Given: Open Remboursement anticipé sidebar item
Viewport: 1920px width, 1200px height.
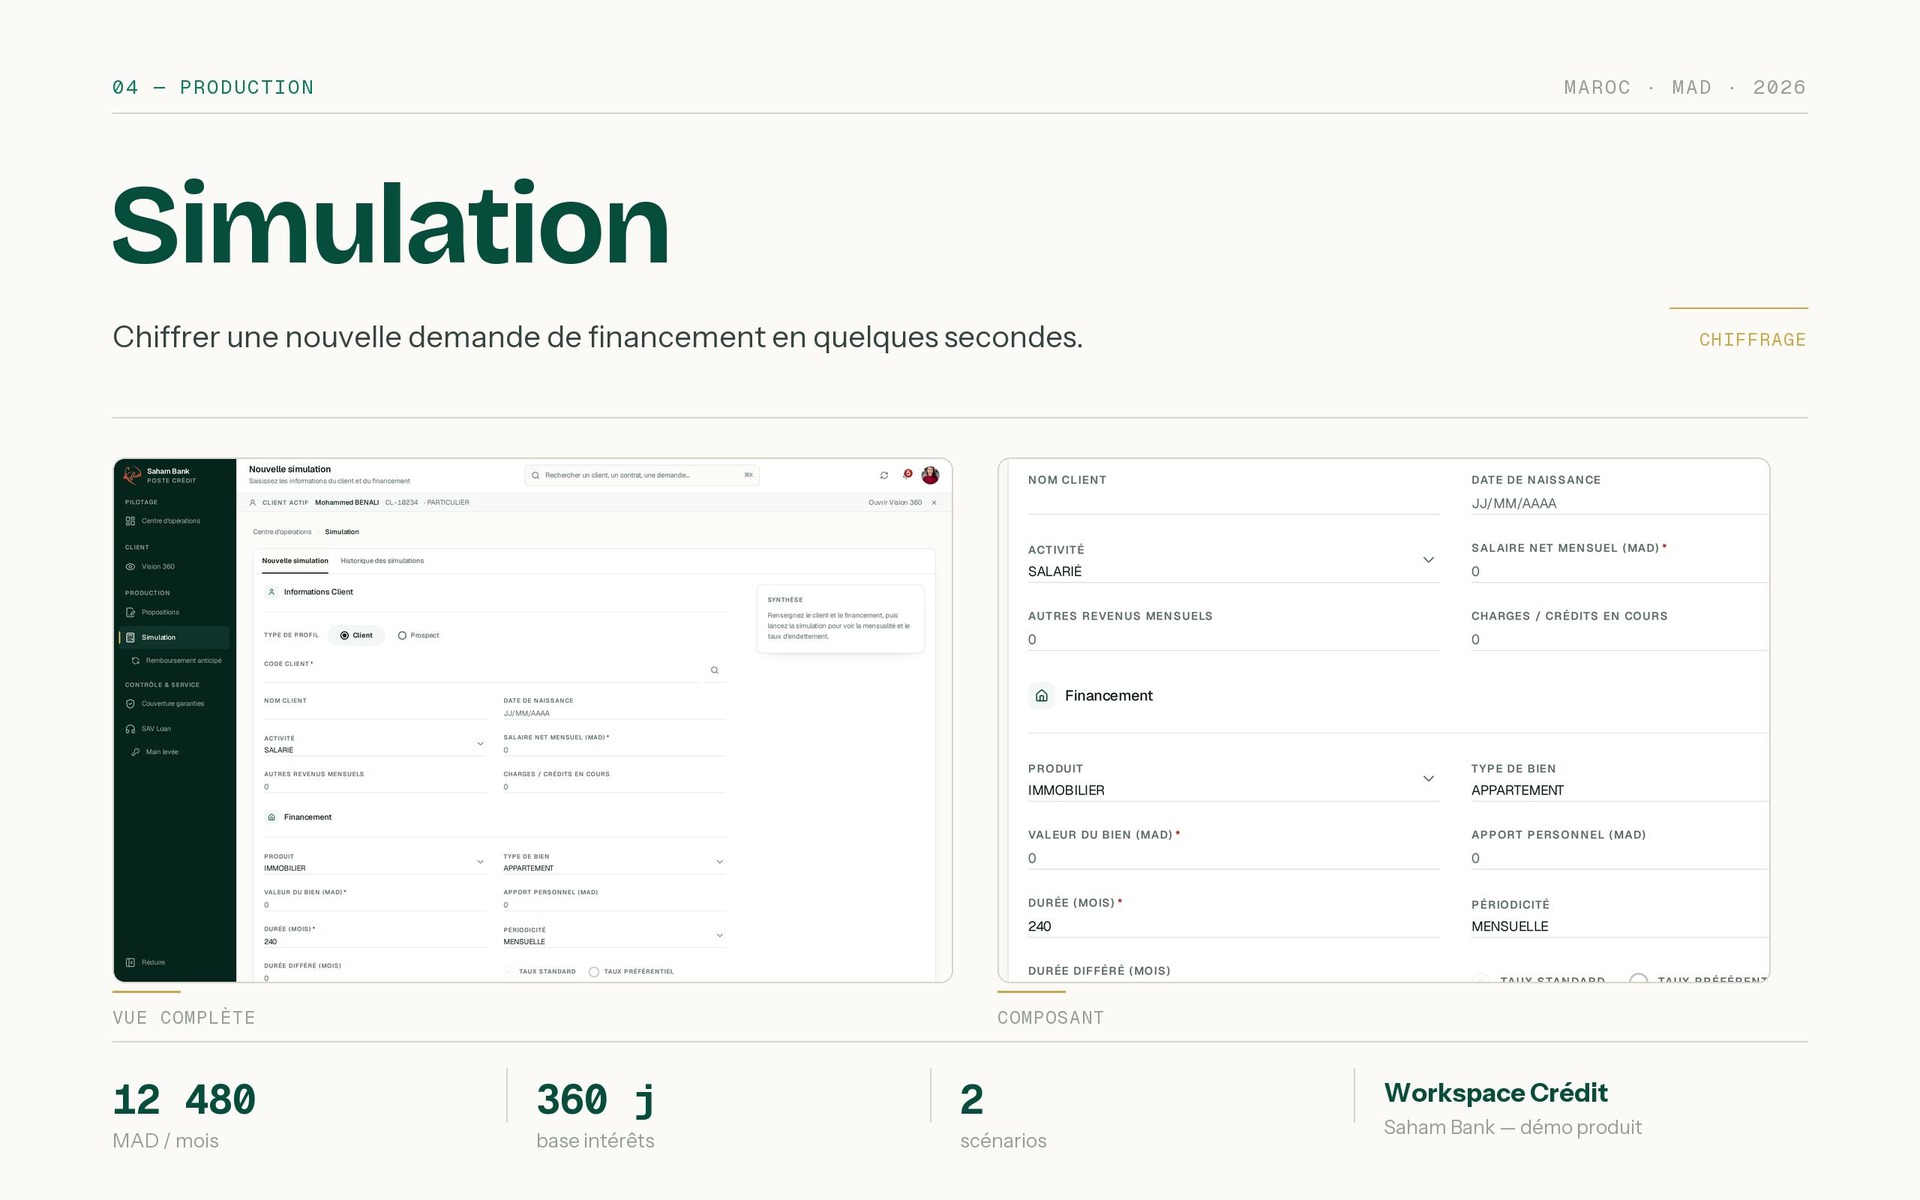Looking at the screenshot, I should click(x=176, y=661).
